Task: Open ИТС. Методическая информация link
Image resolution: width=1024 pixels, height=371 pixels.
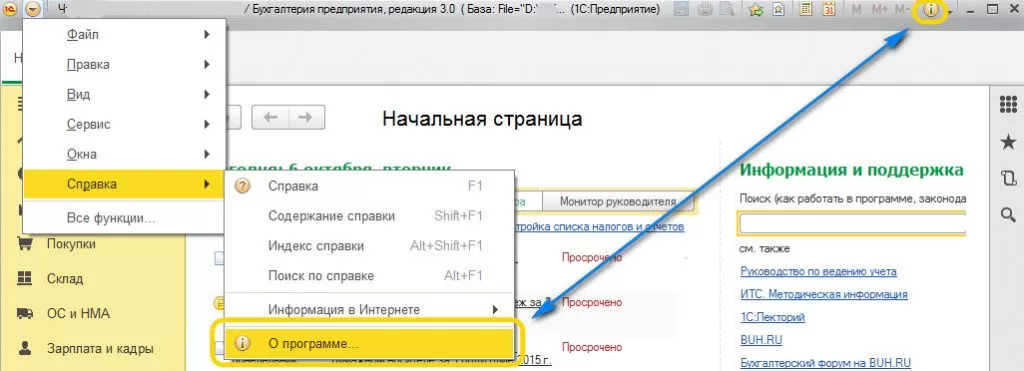Action: pyautogui.click(x=824, y=294)
